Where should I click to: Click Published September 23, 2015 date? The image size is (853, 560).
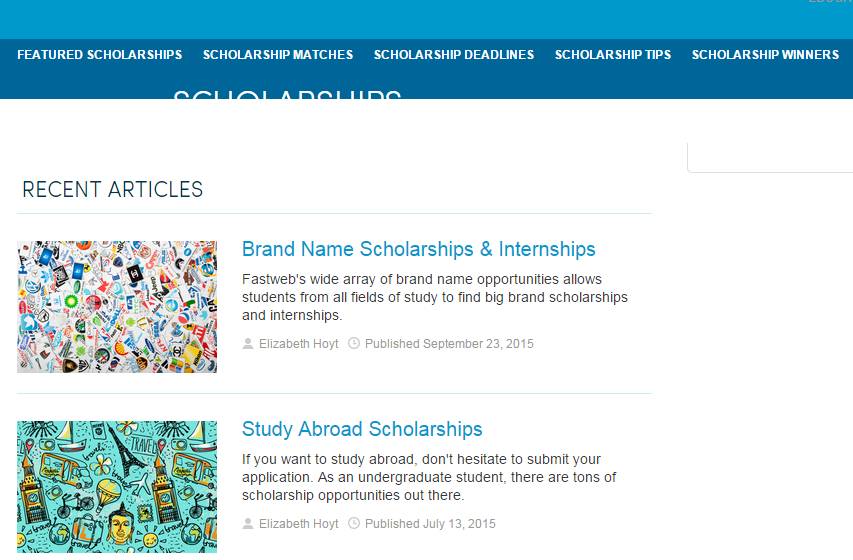[449, 344]
